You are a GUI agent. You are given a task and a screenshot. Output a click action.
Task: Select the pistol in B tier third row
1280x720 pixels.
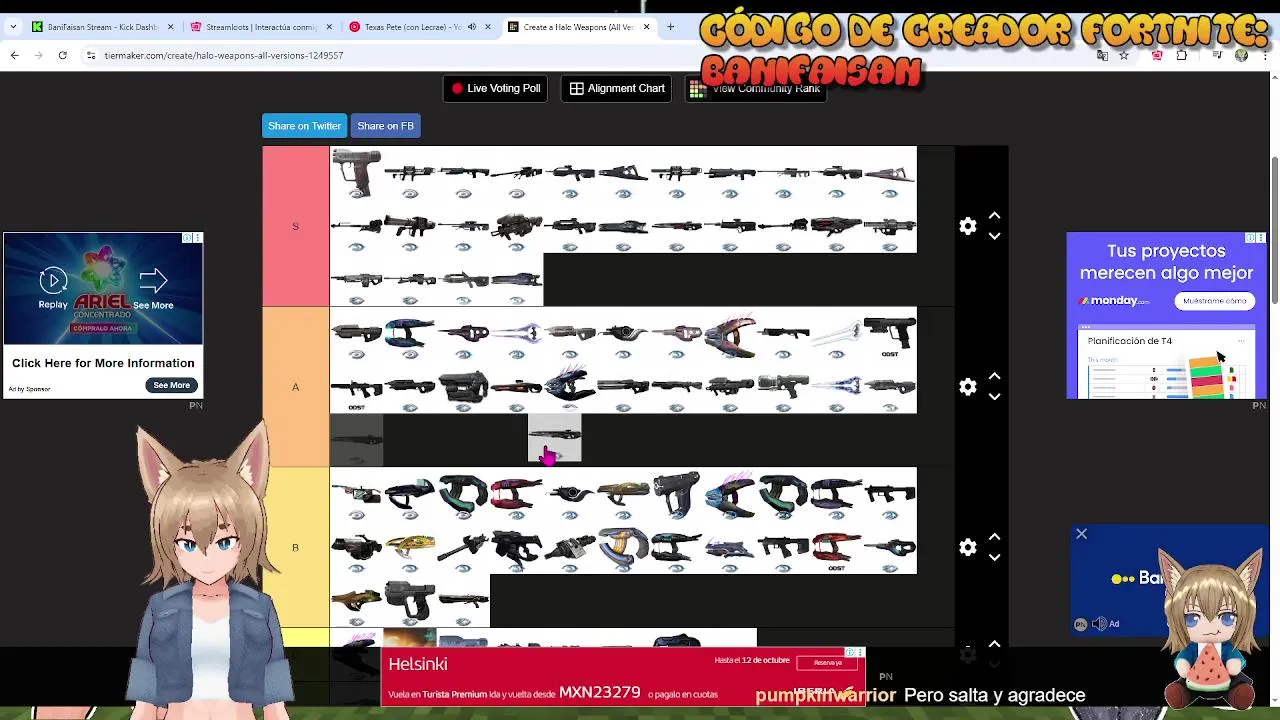point(410,601)
